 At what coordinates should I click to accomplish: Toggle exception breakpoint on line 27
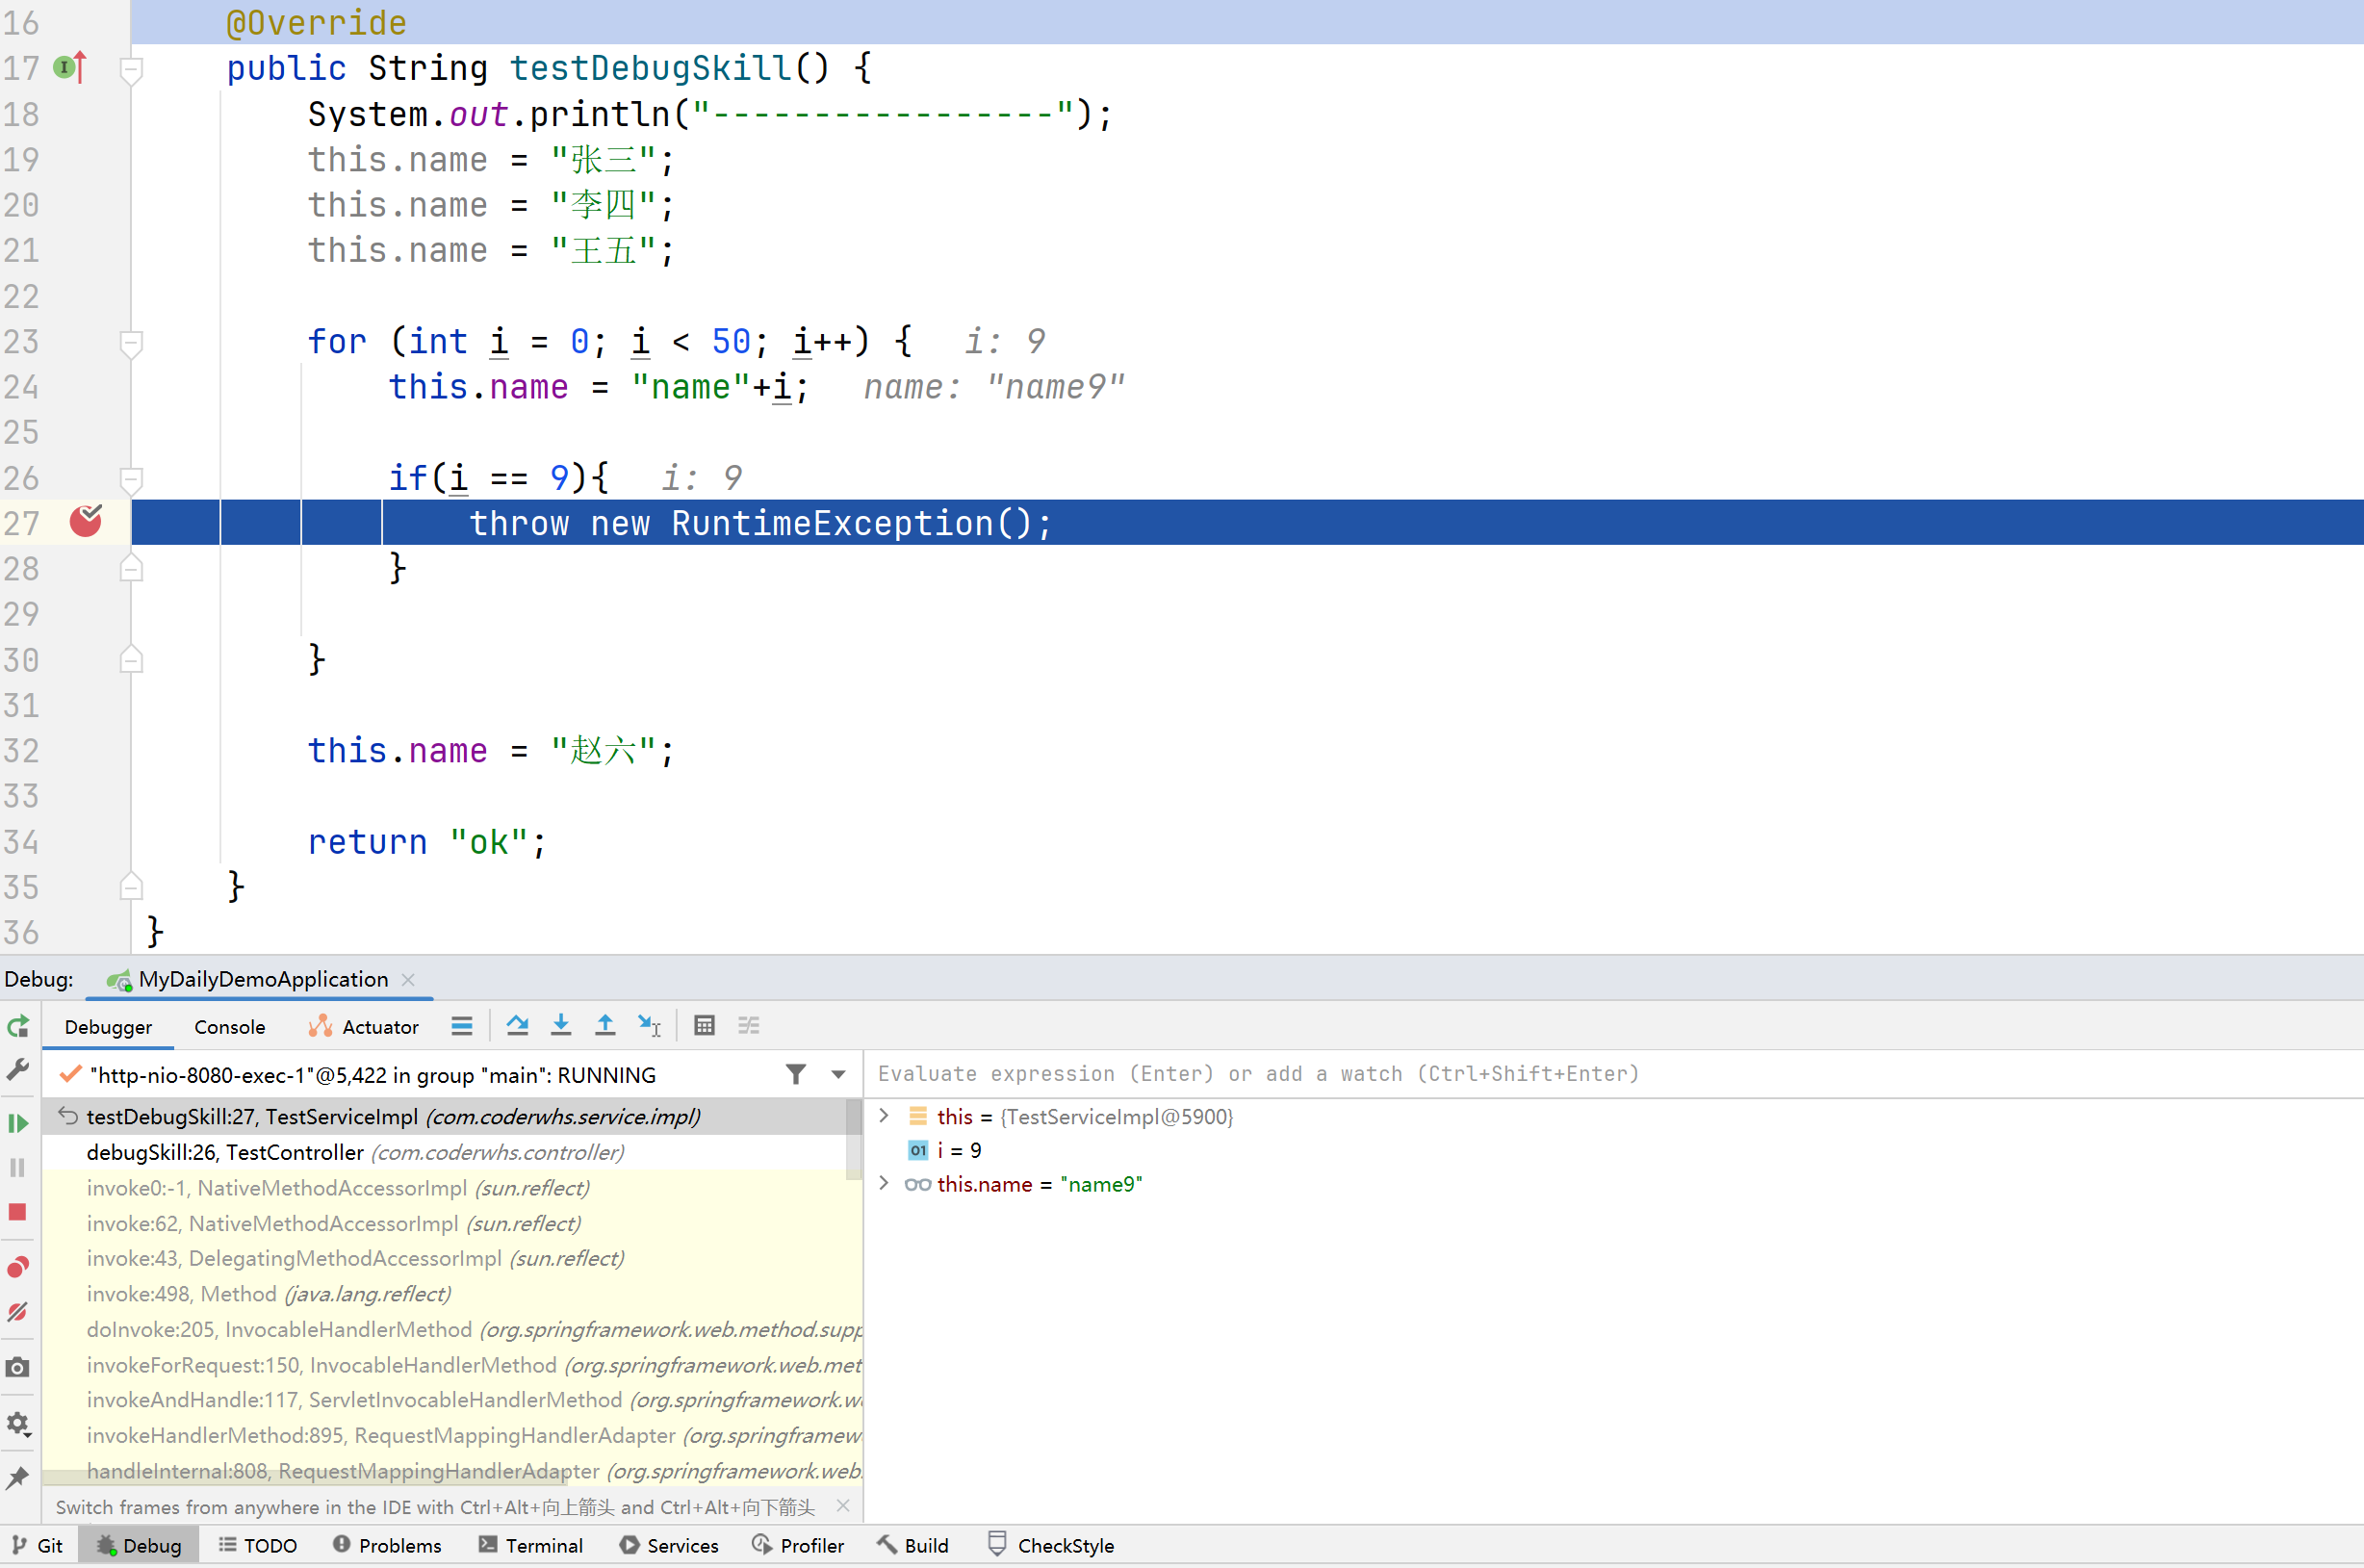[x=86, y=521]
